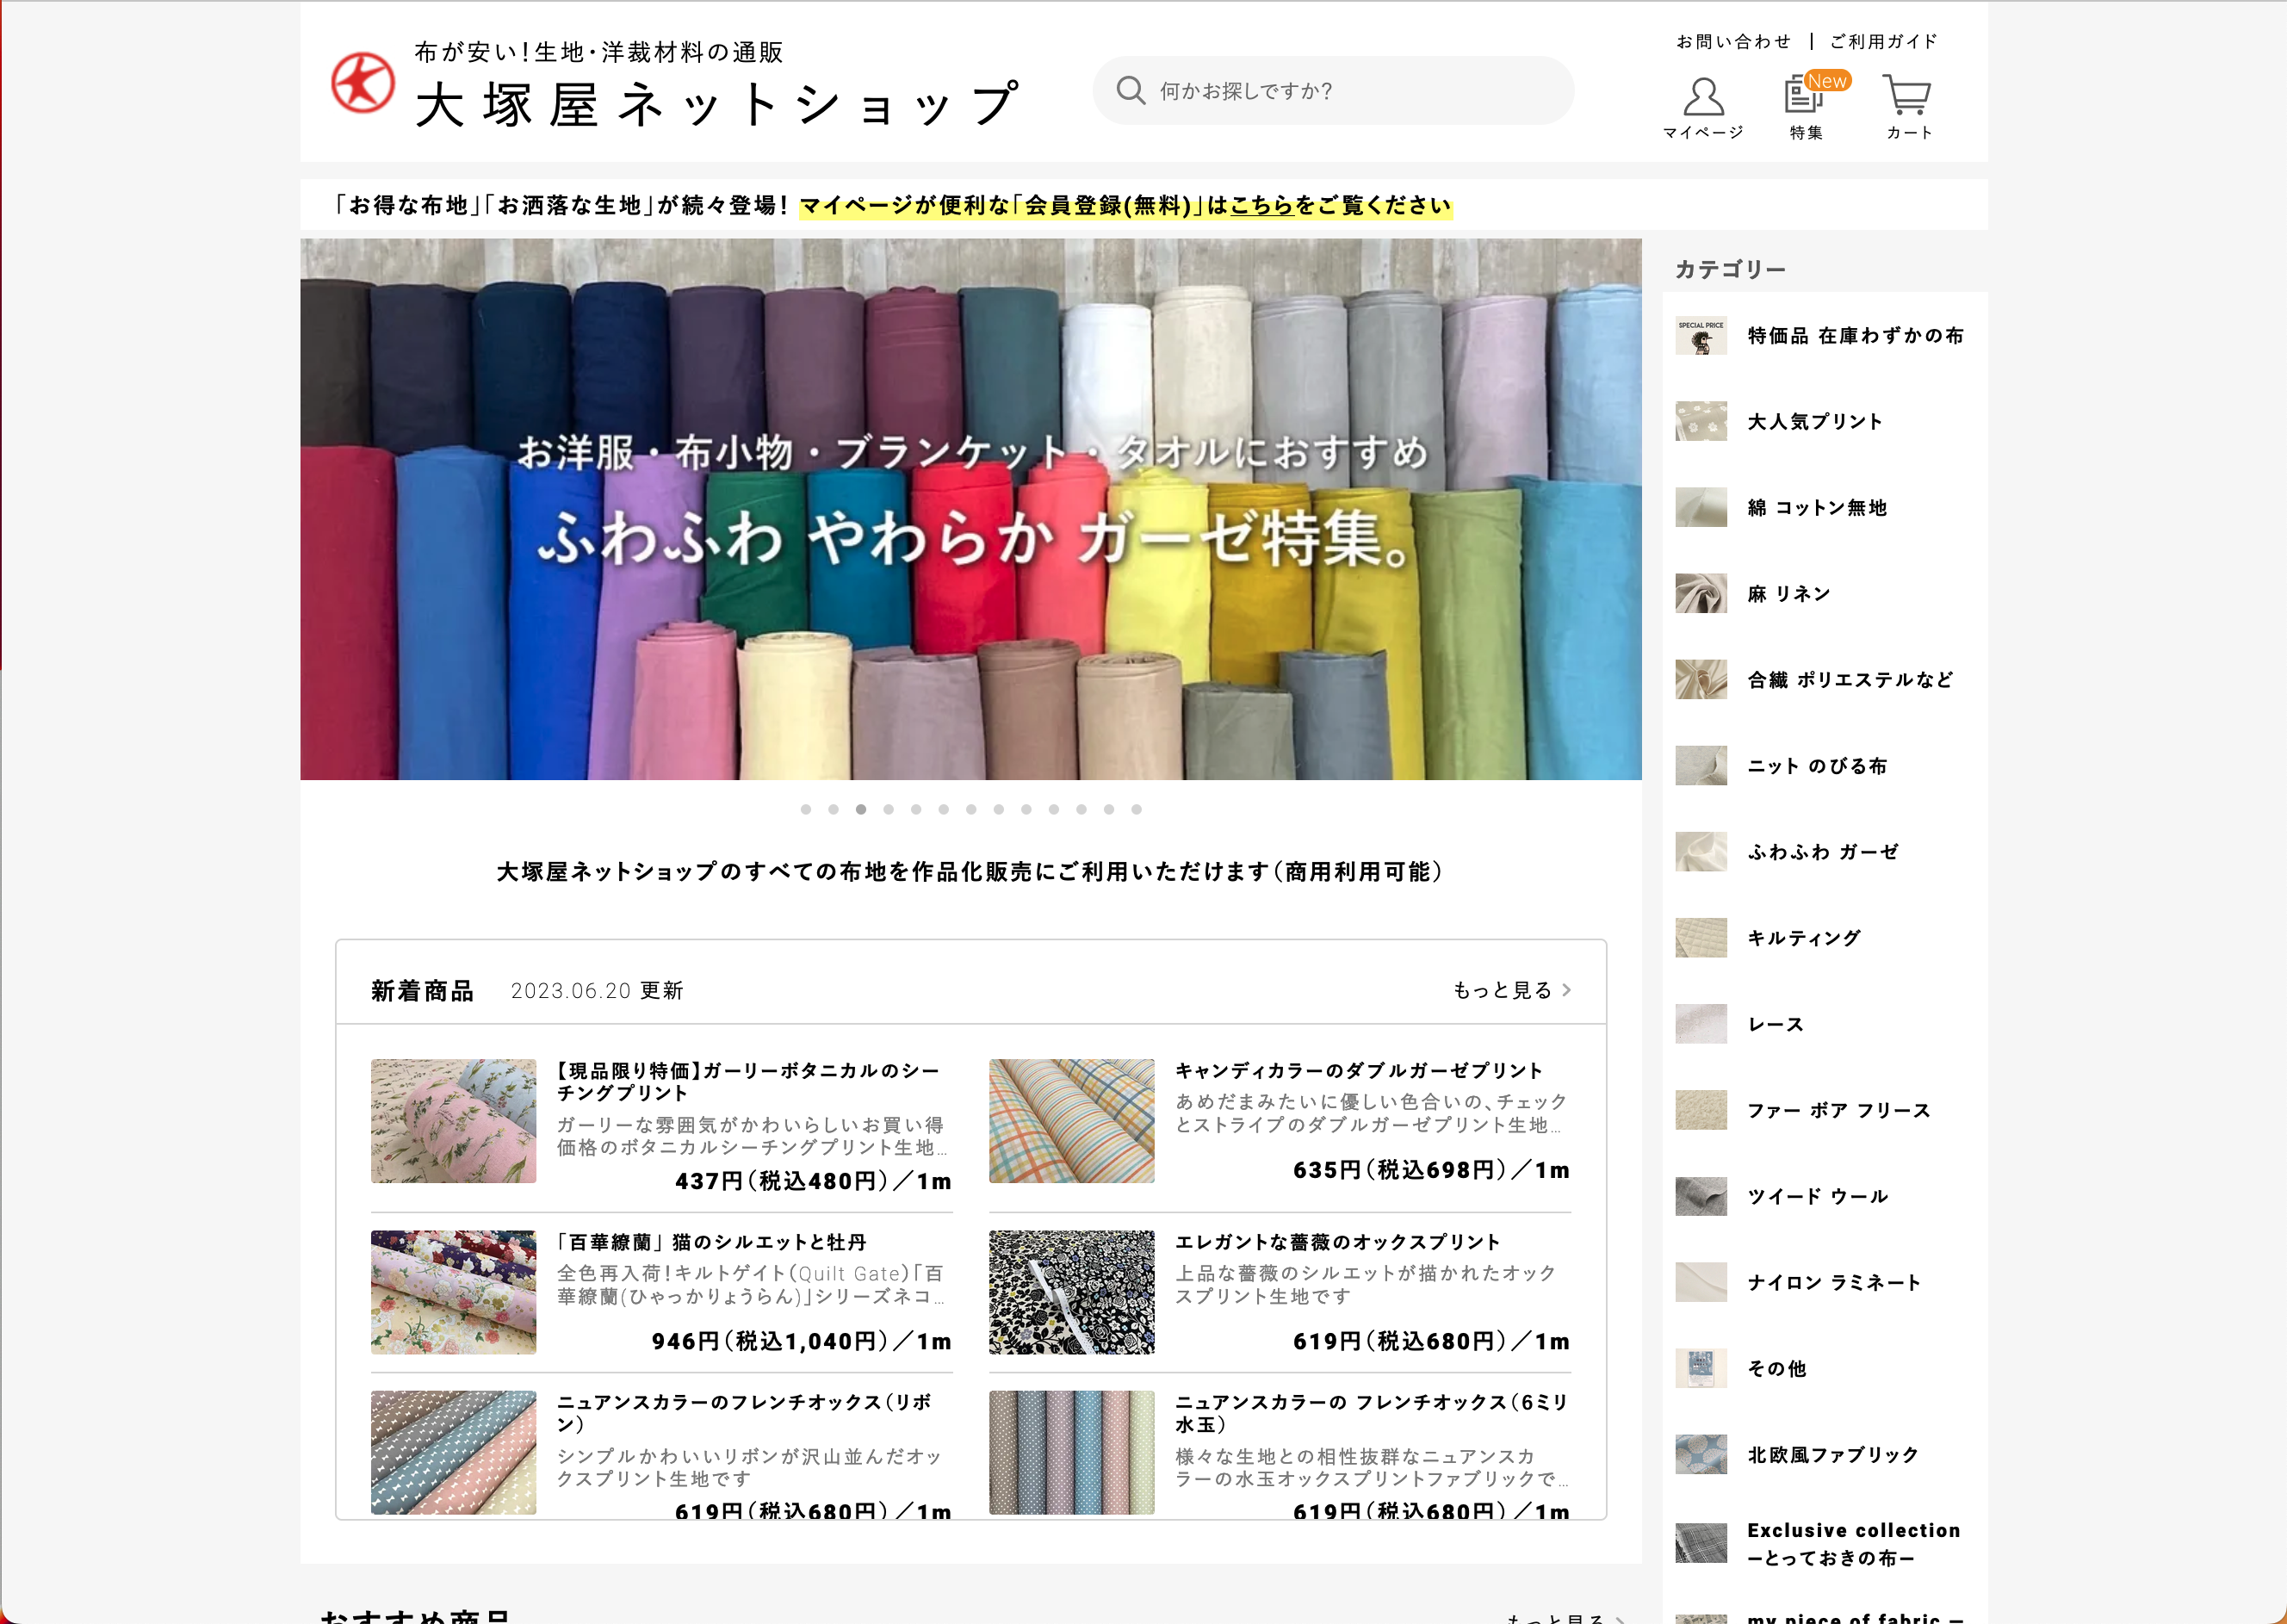Open the ふわふわ ガーゼ category item
2287x1624 pixels.
tap(1822, 852)
